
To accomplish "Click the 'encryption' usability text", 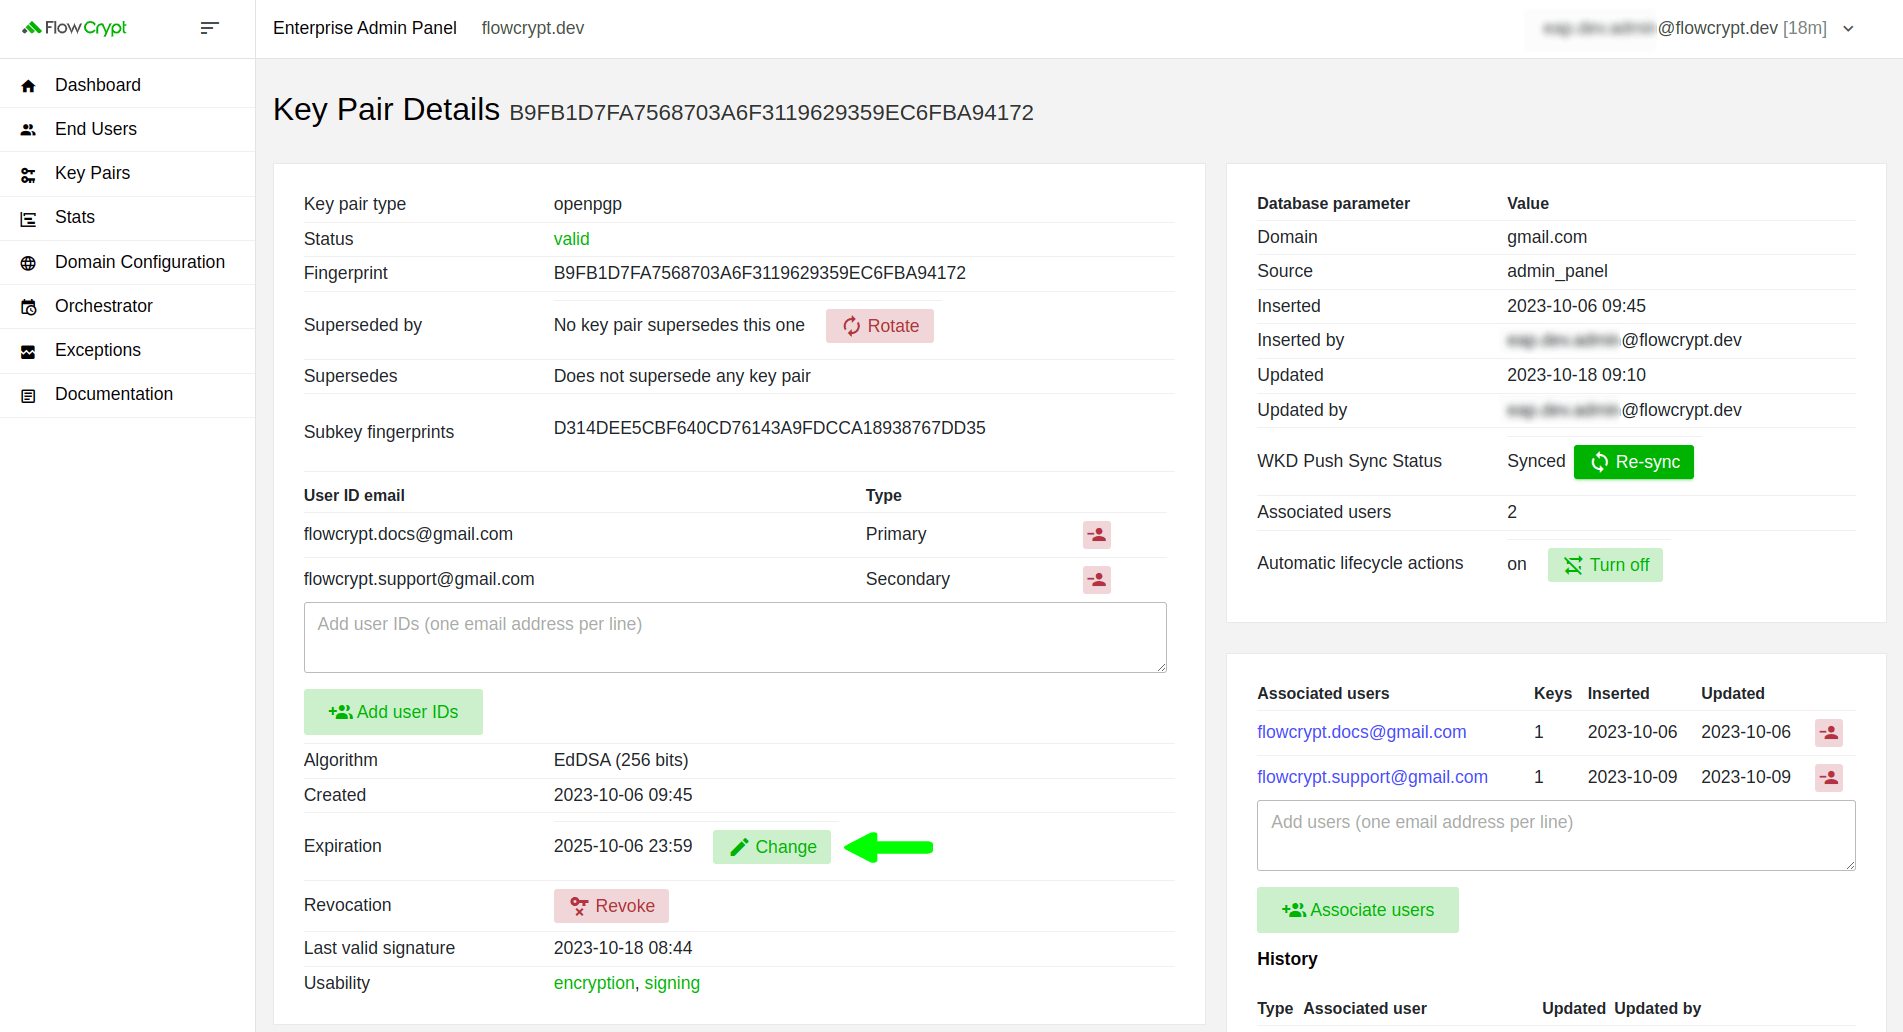I will (594, 983).
